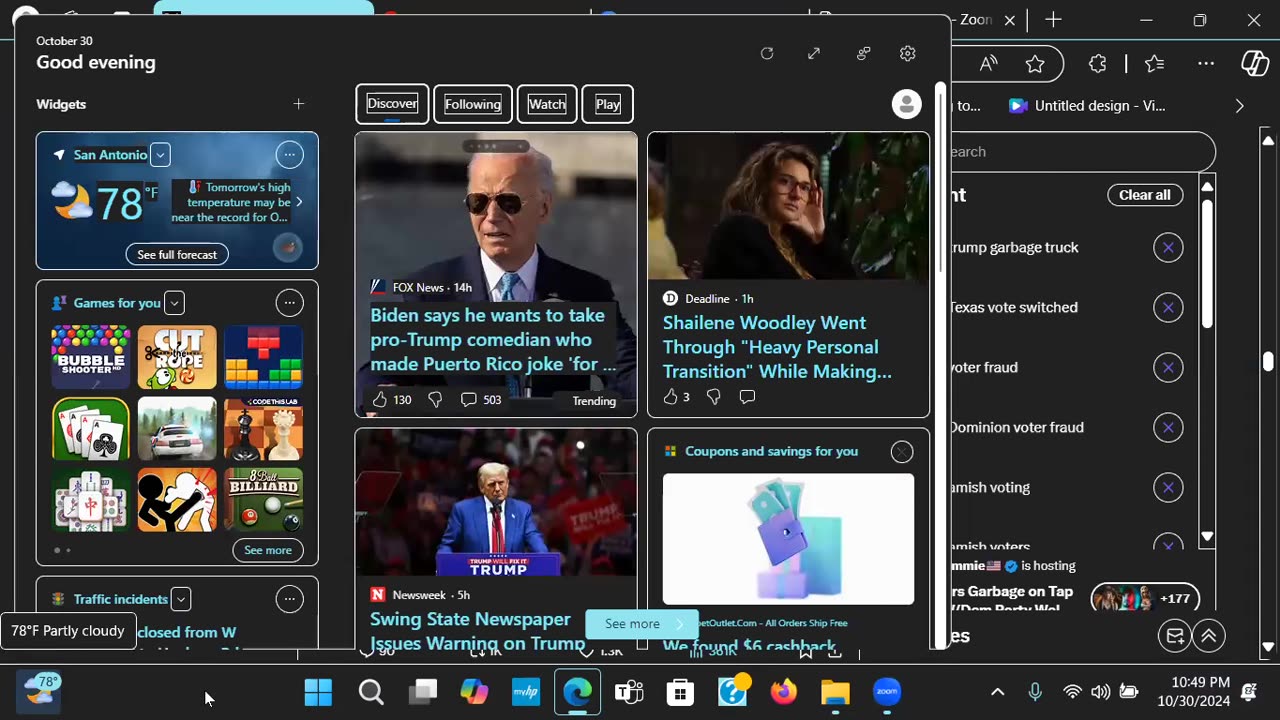Open new message envelope icon
1280x720 pixels.
click(x=1175, y=636)
